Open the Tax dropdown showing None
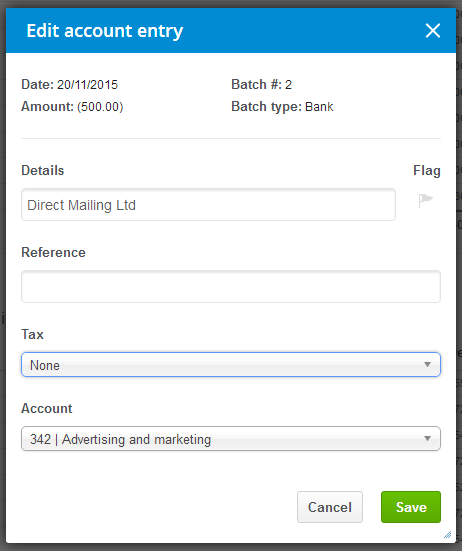This screenshot has height=551, width=462. 231,365
